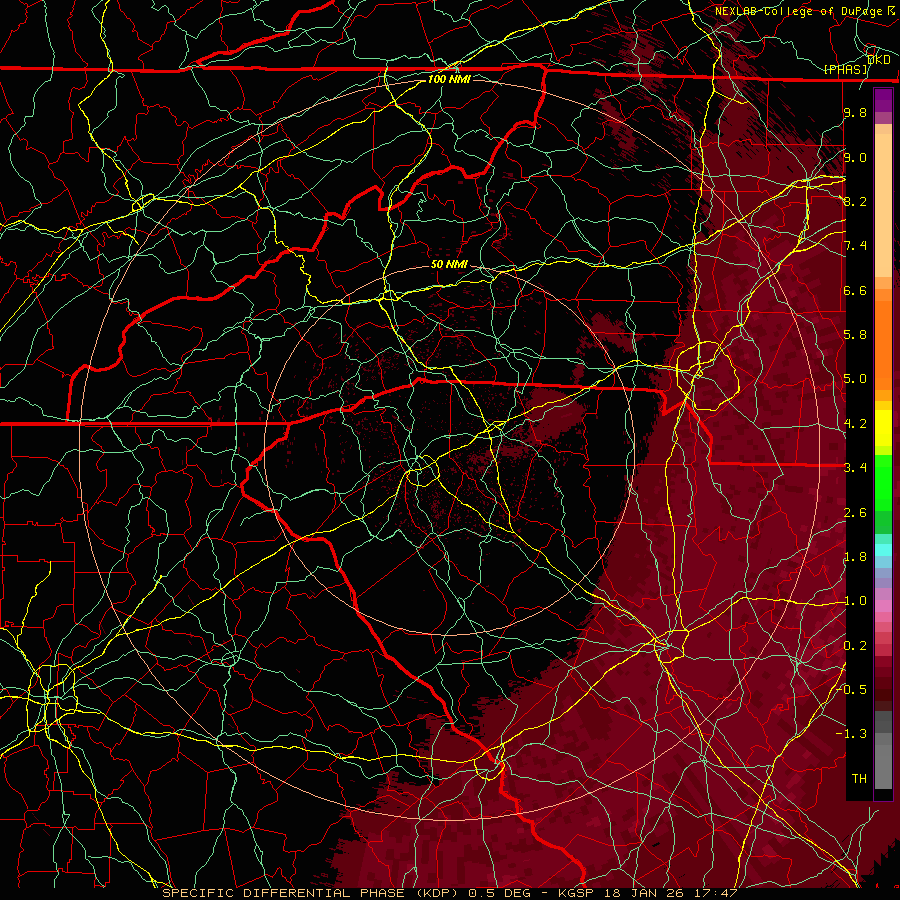The image size is (900, 900).
Task: Click the 6.6 value on the scale
Action: click(855, 290)
